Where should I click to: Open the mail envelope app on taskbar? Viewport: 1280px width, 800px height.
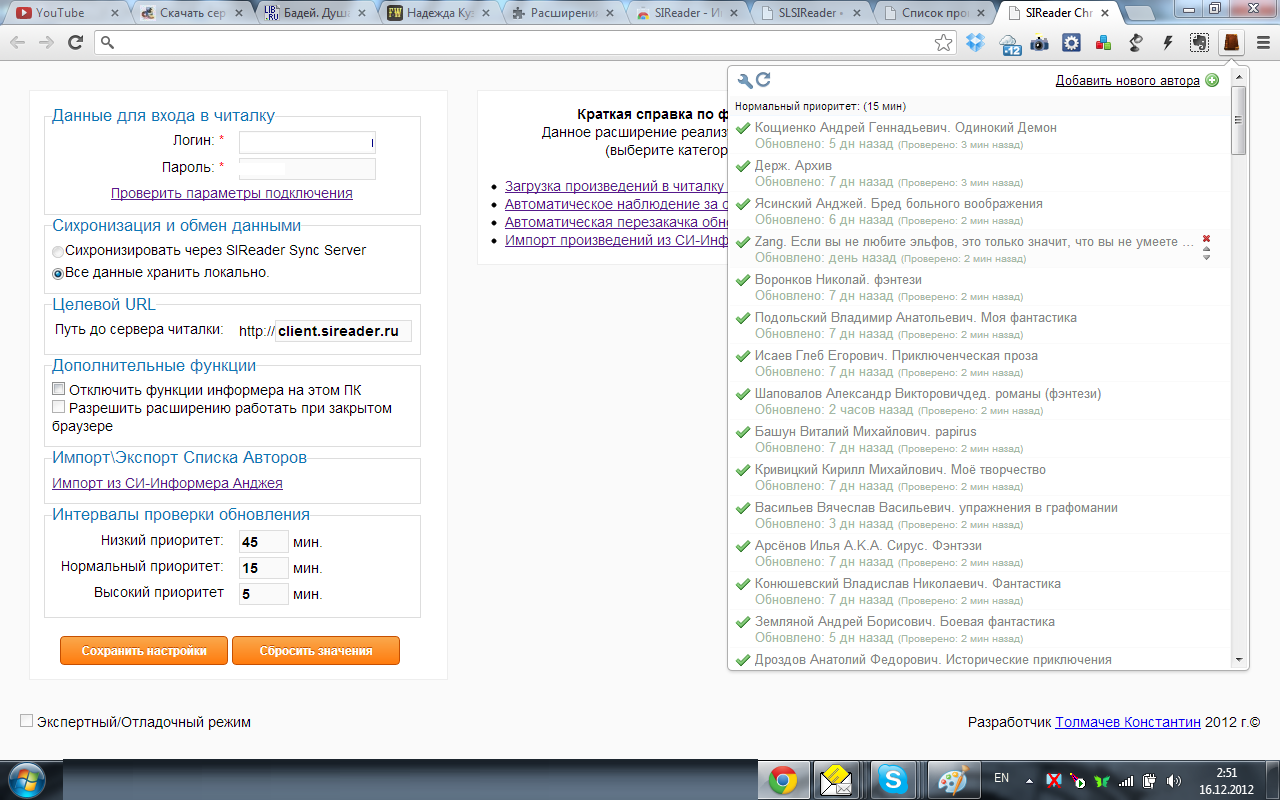pos(836,780)
